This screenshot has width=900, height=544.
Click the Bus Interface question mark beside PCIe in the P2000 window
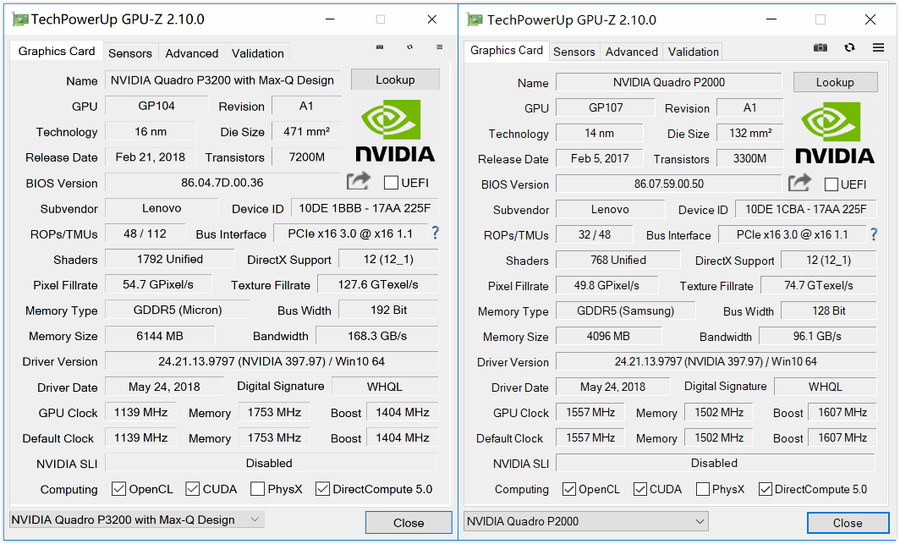[x=873, y=234]
